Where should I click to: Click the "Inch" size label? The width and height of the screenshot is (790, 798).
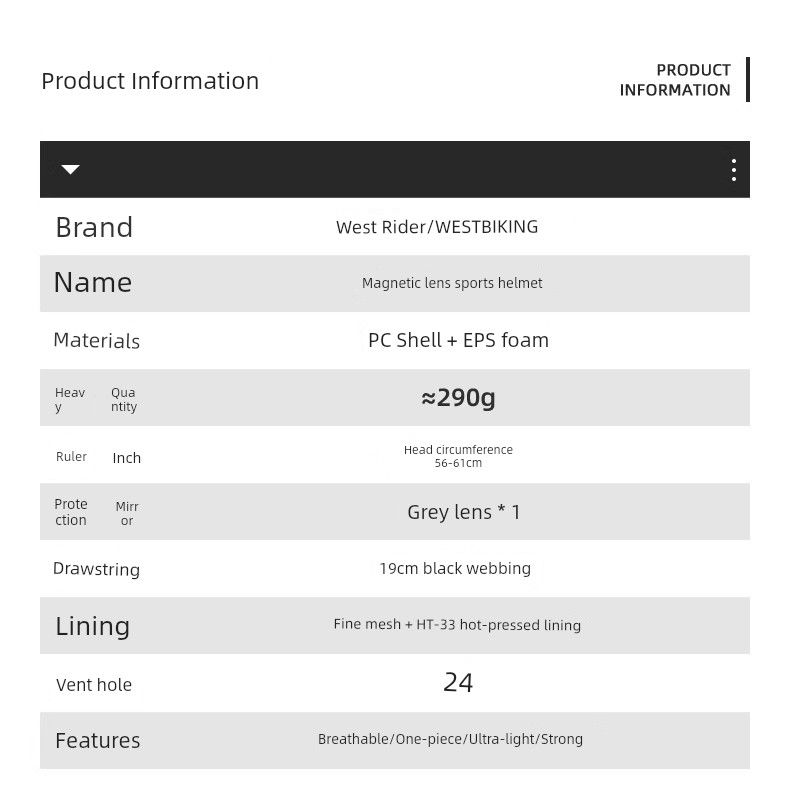pyautogui.click(x=127, y=458)
